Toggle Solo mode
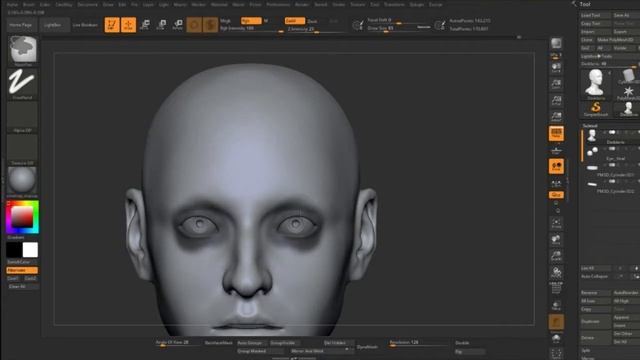Screen dimensions: 640x360 (x=556, y=338)
